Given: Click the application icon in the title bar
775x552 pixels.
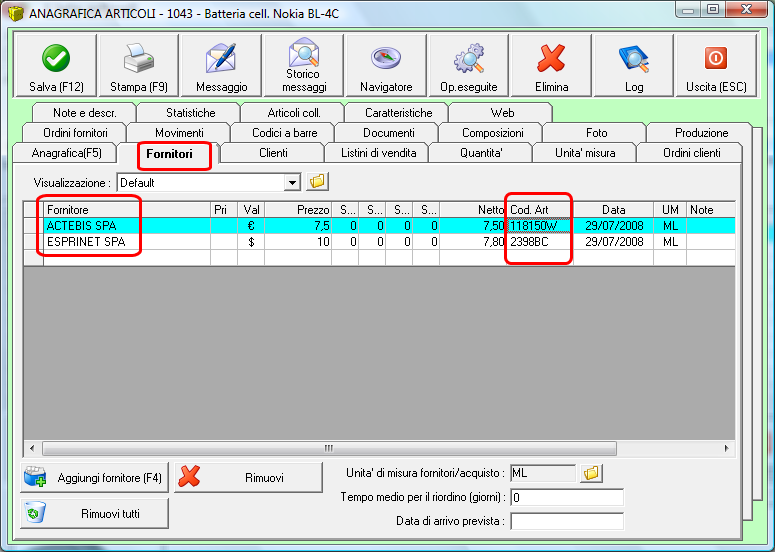Looking at the screenshot, I should pyautogui.click(x=16, y=13).
